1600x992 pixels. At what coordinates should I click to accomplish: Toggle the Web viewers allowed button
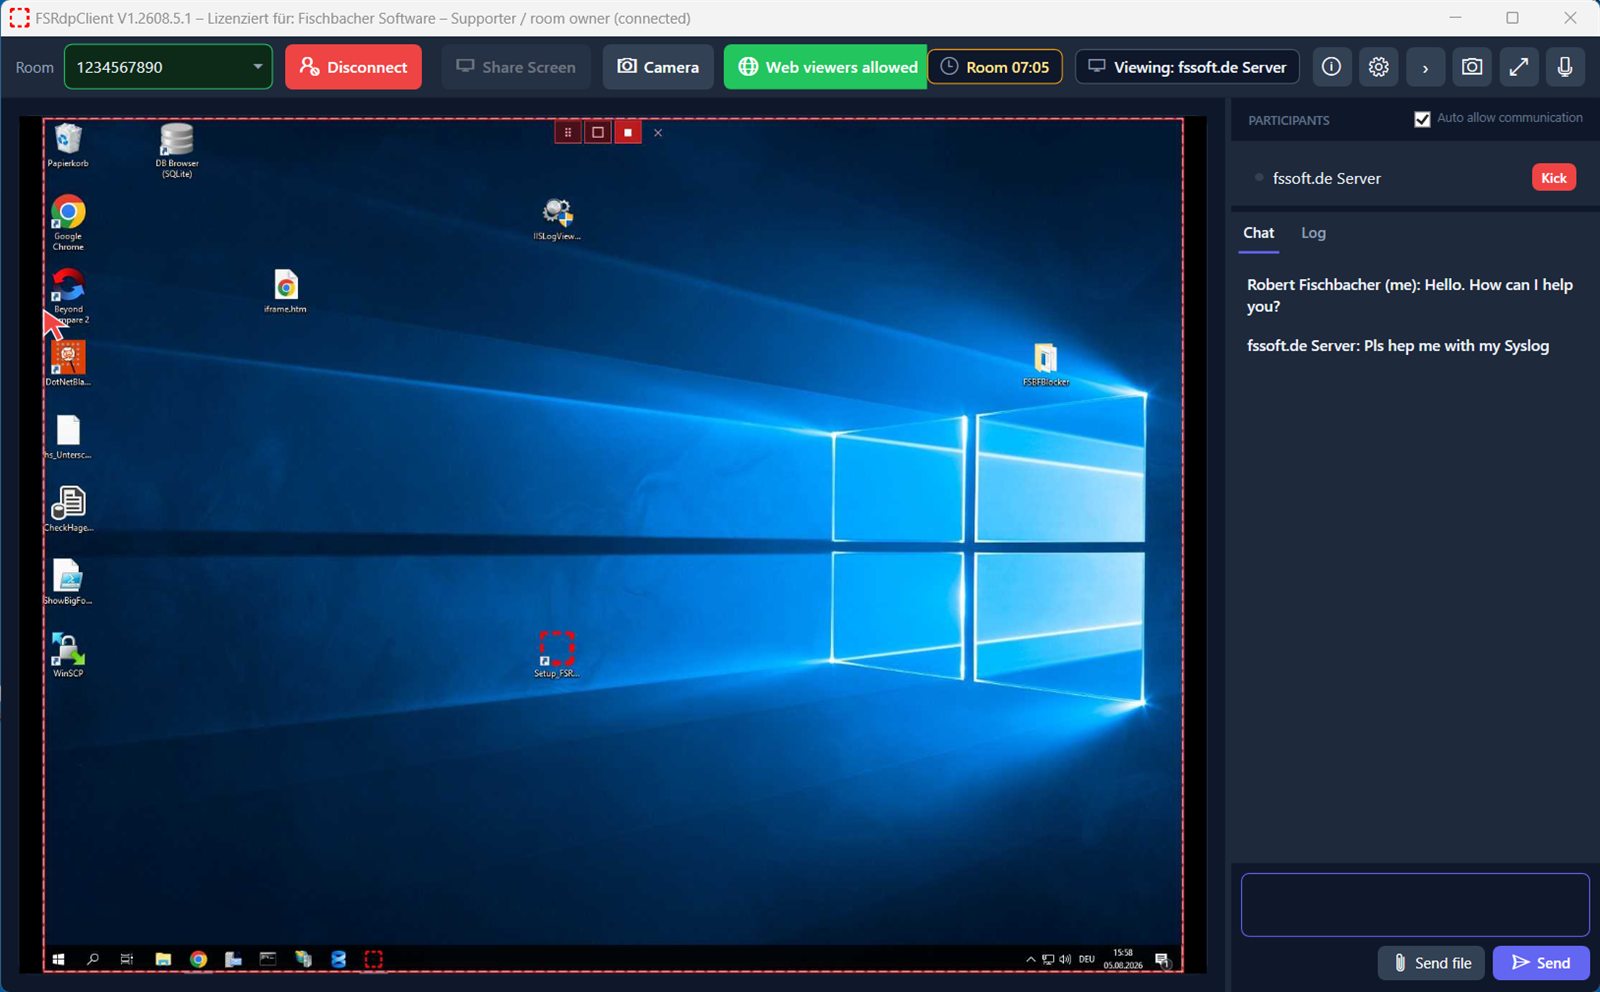coord(826,67)
